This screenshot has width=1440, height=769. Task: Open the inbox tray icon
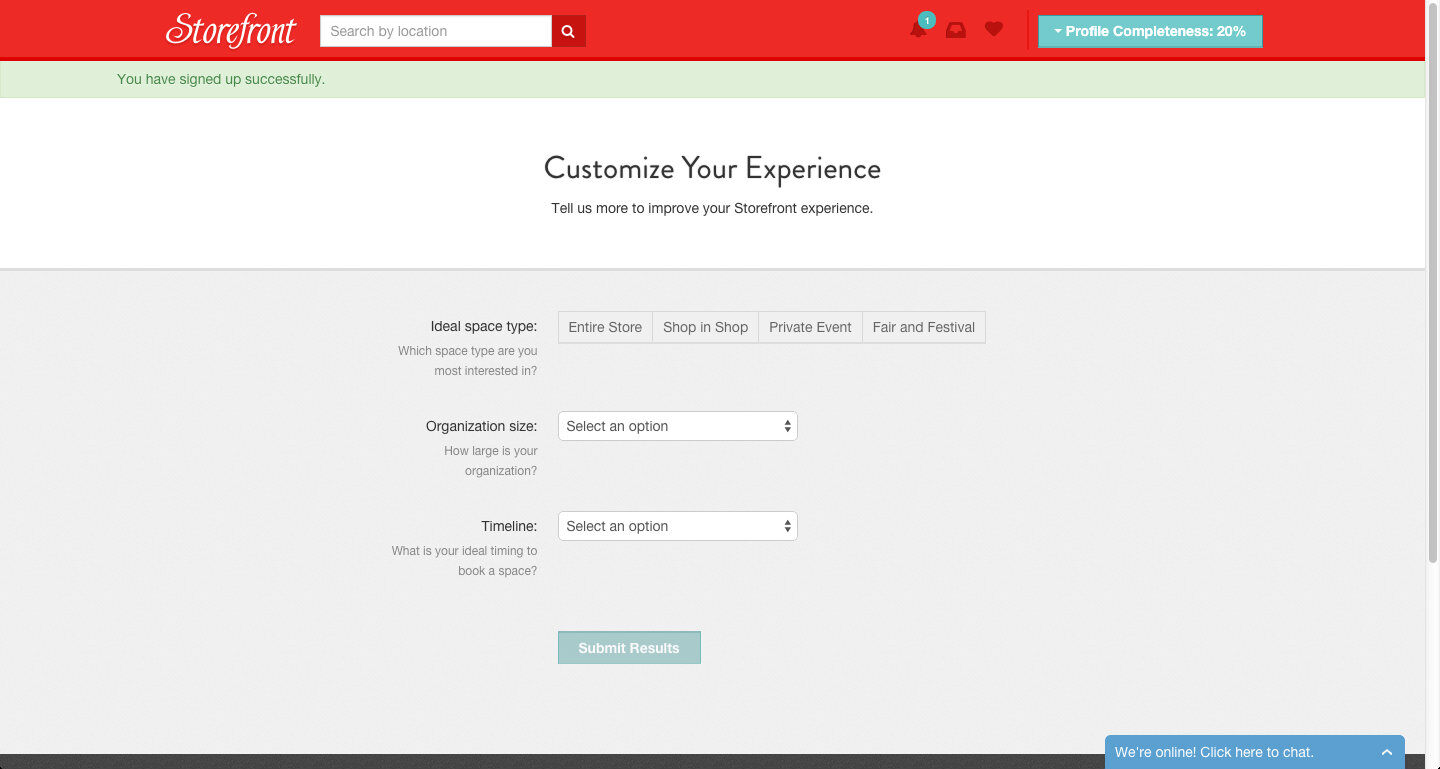(x=956, y=30)
